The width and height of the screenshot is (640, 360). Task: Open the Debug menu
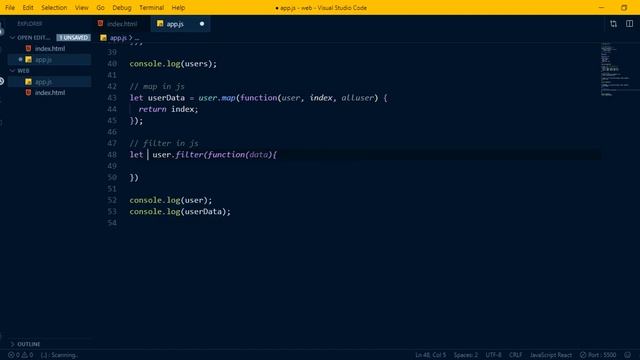[x=122, y=8]
